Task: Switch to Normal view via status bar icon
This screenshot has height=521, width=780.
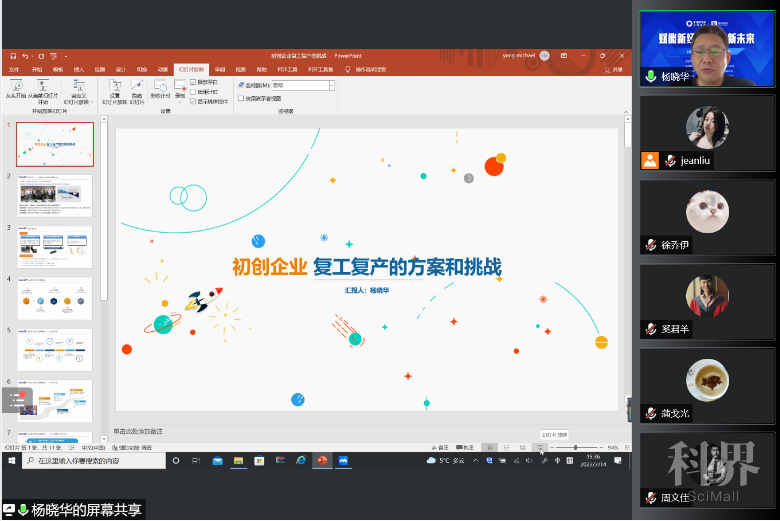Action: (x=490, y=448)
